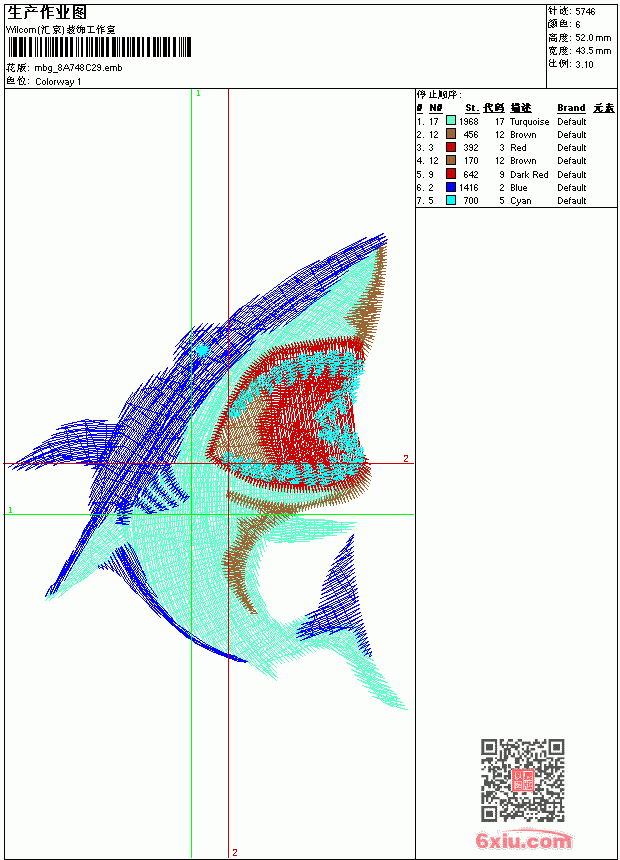The image size is (620, 860).
Task: Click the file name mbg_8A748C29.emb
Action: pyautogui.click(x=78, y=68)
